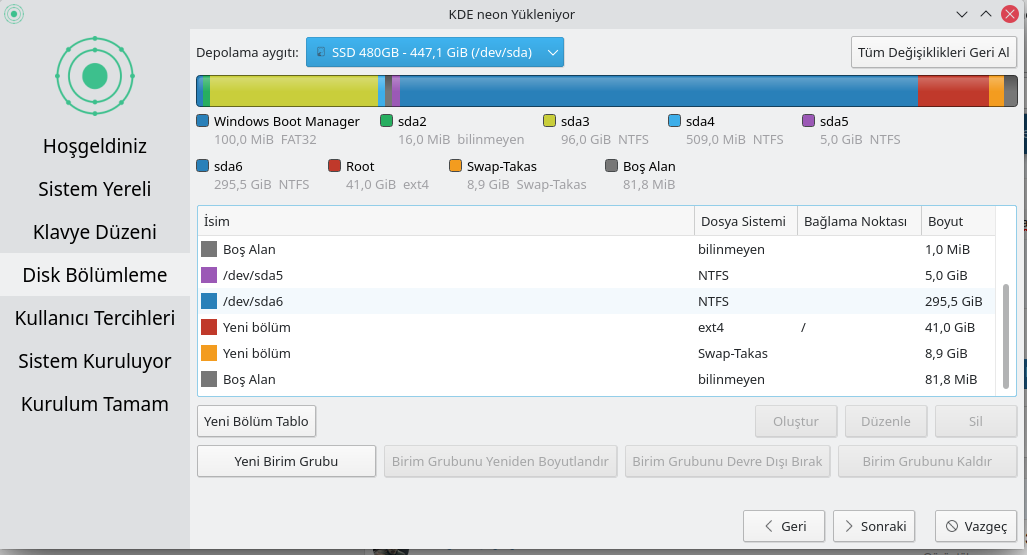Screen dimensions: 1027x555
Task: Click the gray Boş Alan legend swatch
Action: [x=612, y=166]
